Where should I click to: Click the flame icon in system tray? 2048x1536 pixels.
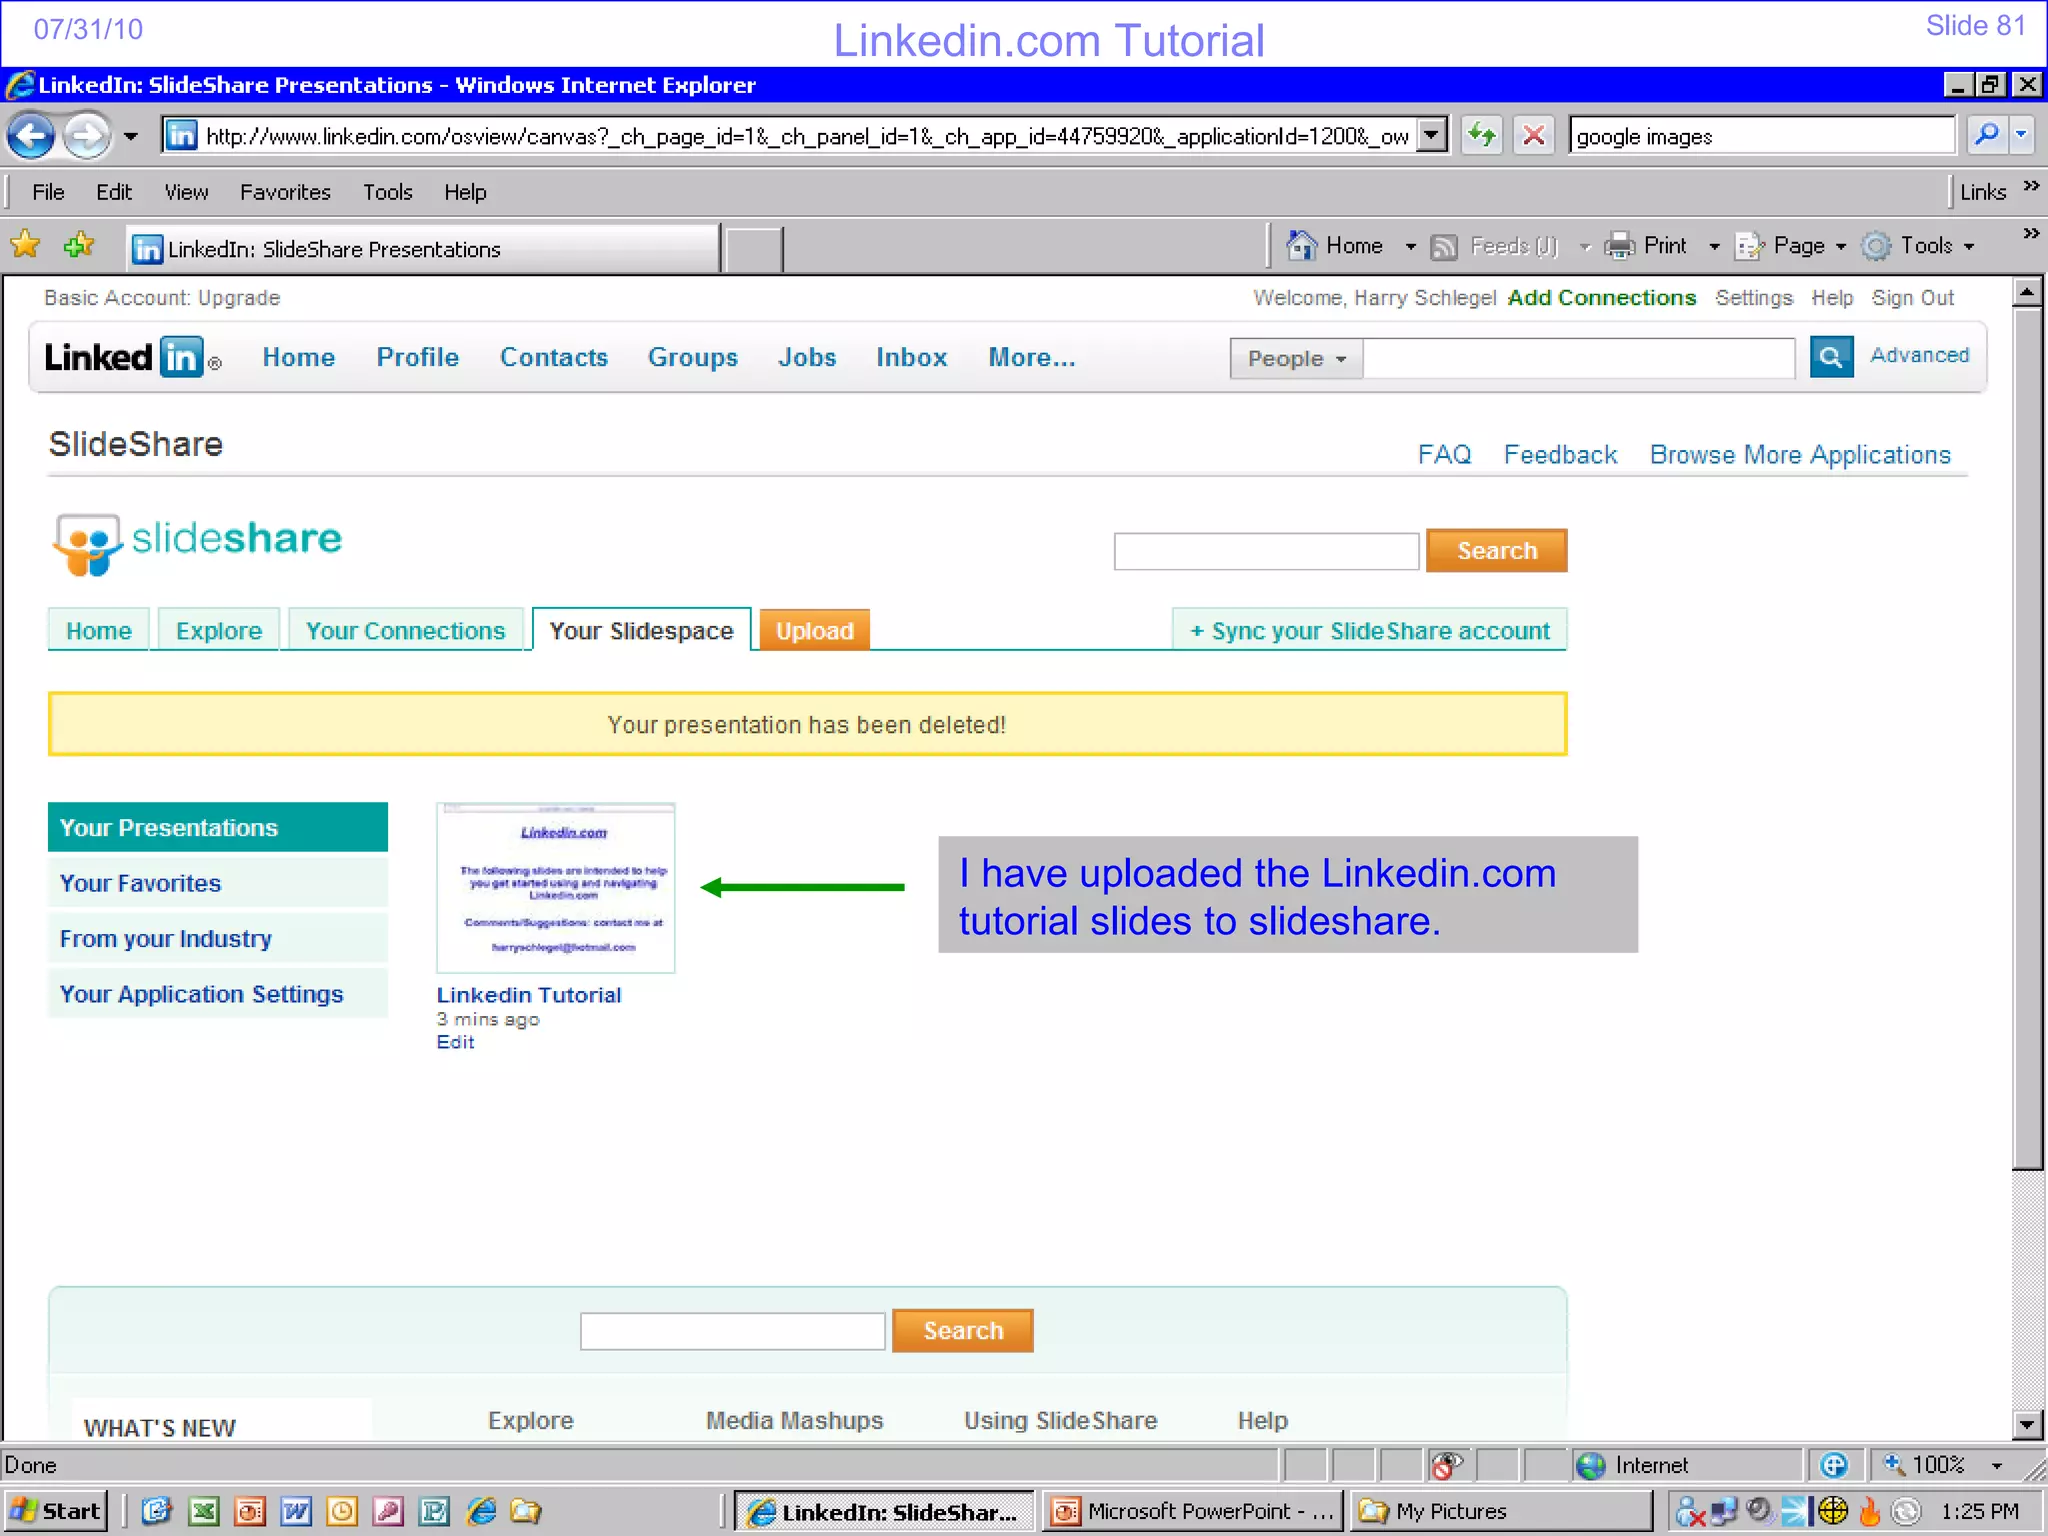coord(1869,1511)
